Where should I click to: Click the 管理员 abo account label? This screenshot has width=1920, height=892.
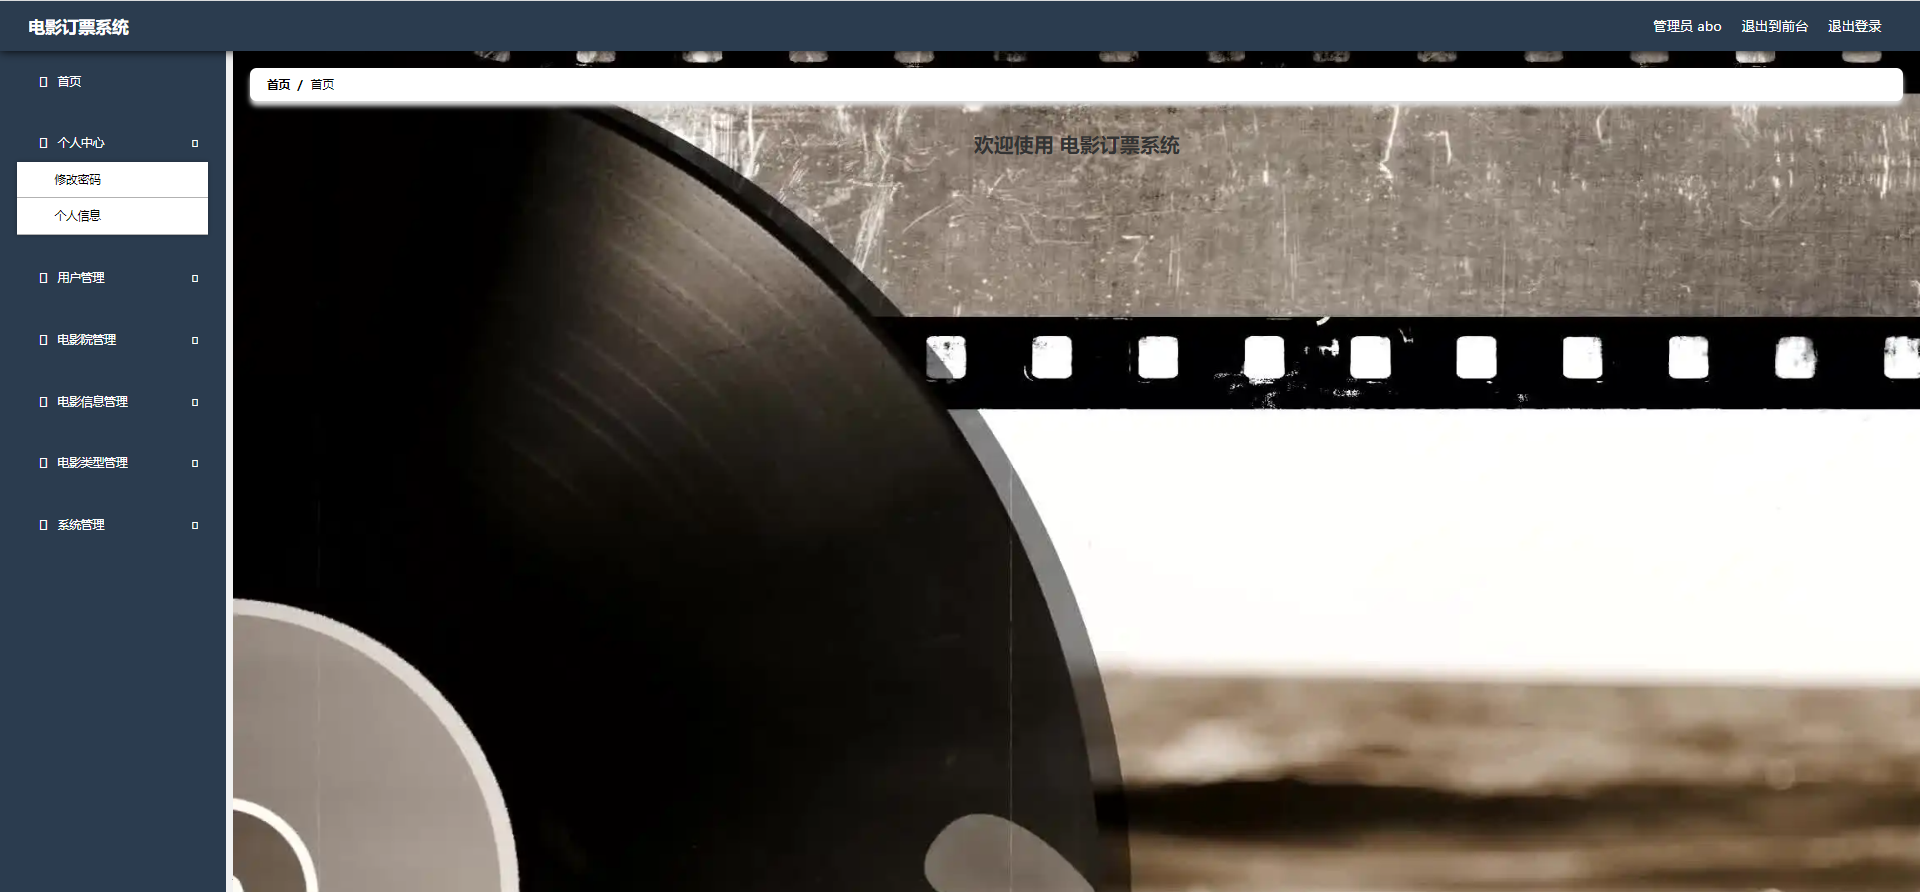tap(1687, 26)
